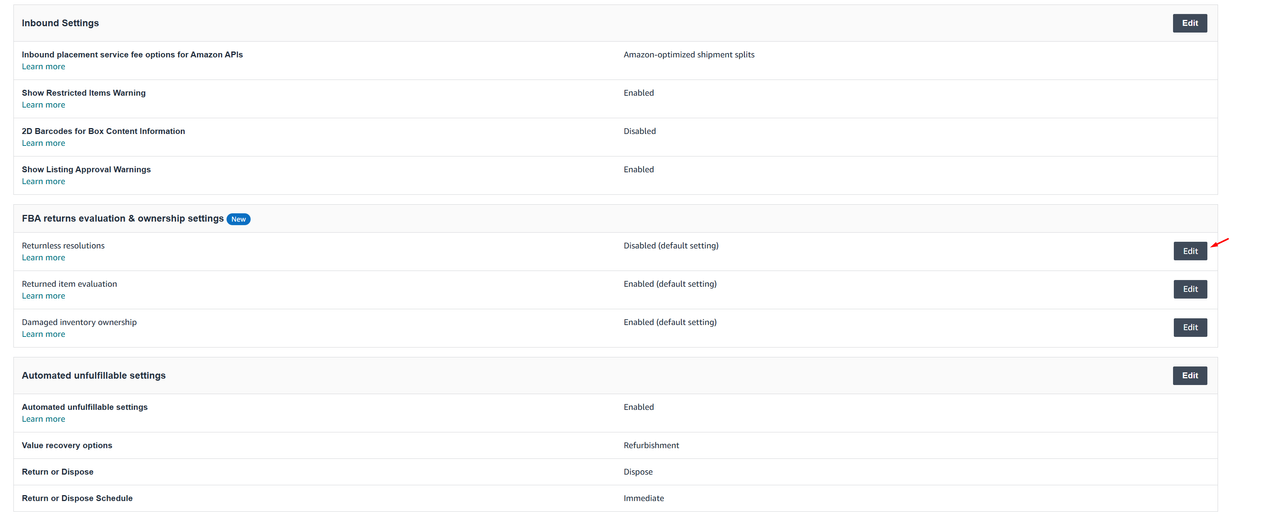The height and width of the screenshot is (519, 1280).
Task: Learn more about Show Listing Approval Warnings
Action: [x=43, y=181]
